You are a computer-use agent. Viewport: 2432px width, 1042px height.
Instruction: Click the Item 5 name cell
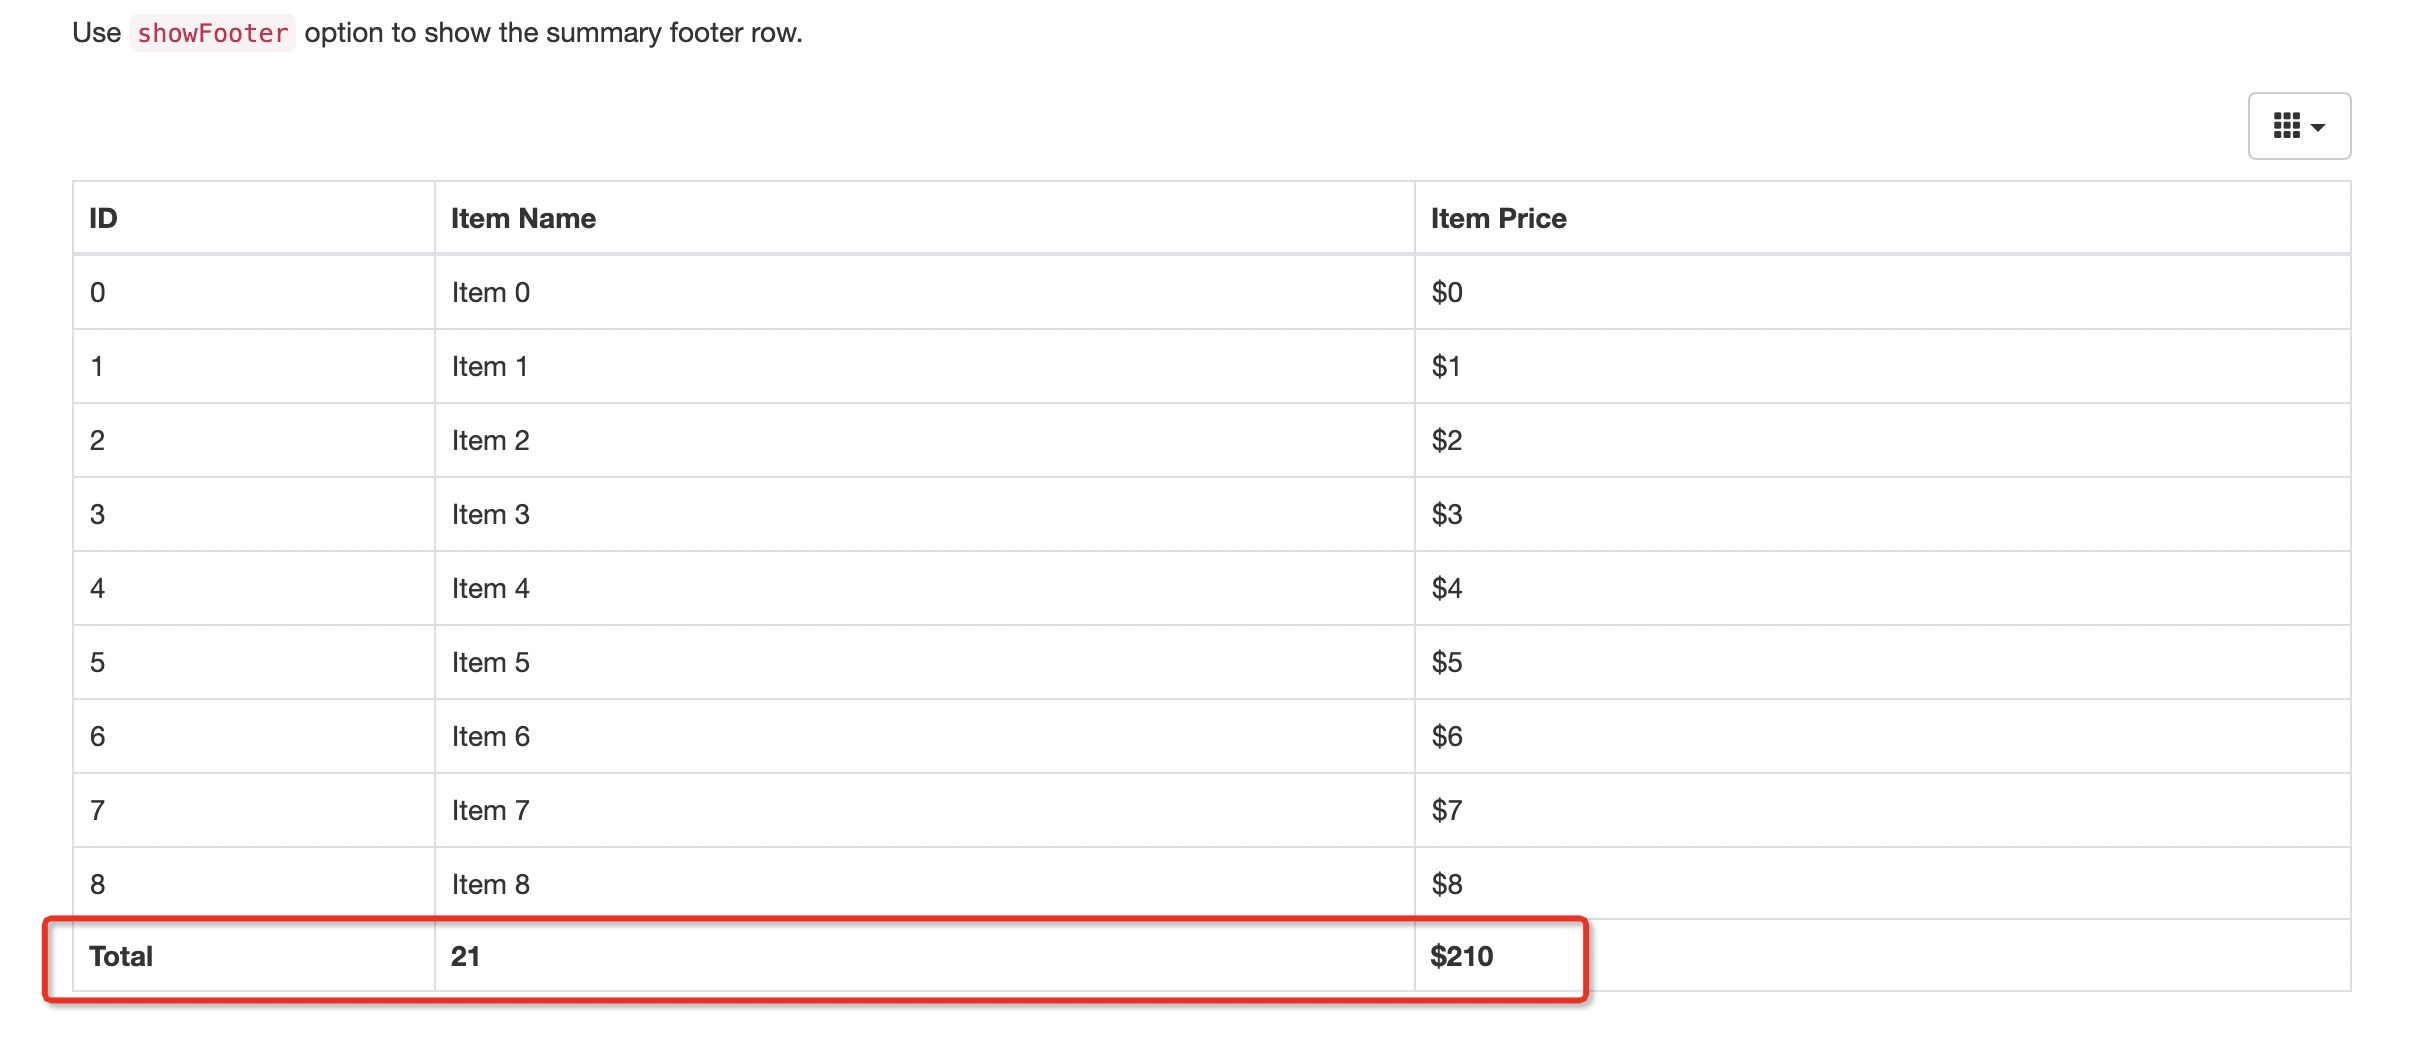pyautogui.click(x=925, y=662)
